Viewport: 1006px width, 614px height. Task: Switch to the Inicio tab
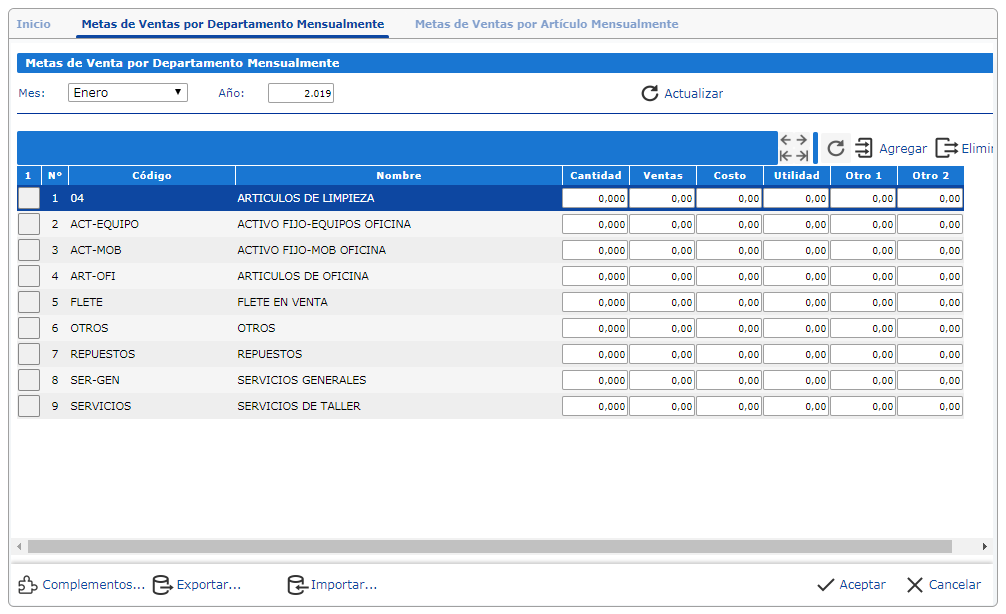[x=34, y=24]
